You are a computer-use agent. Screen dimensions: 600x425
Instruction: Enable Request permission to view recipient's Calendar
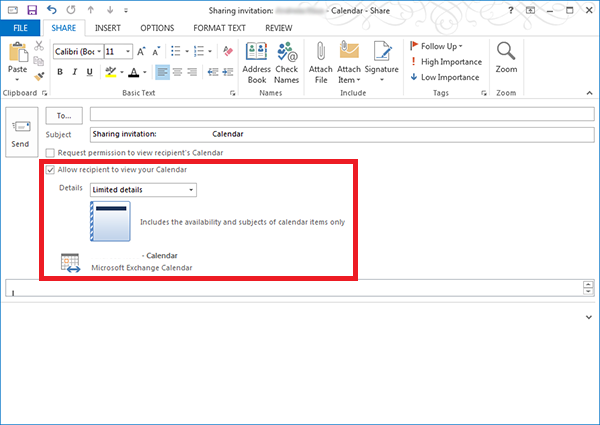coord(51,152)
